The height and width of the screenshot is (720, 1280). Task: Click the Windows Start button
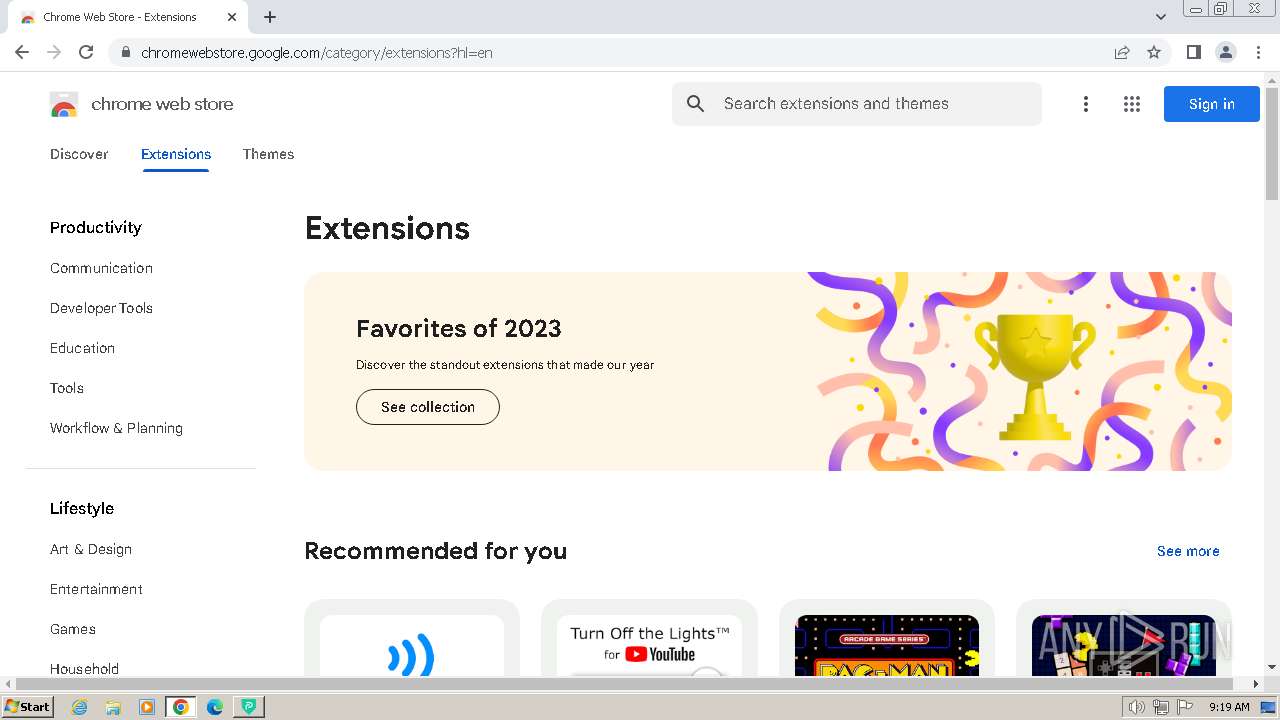click(x=27, y=707)
